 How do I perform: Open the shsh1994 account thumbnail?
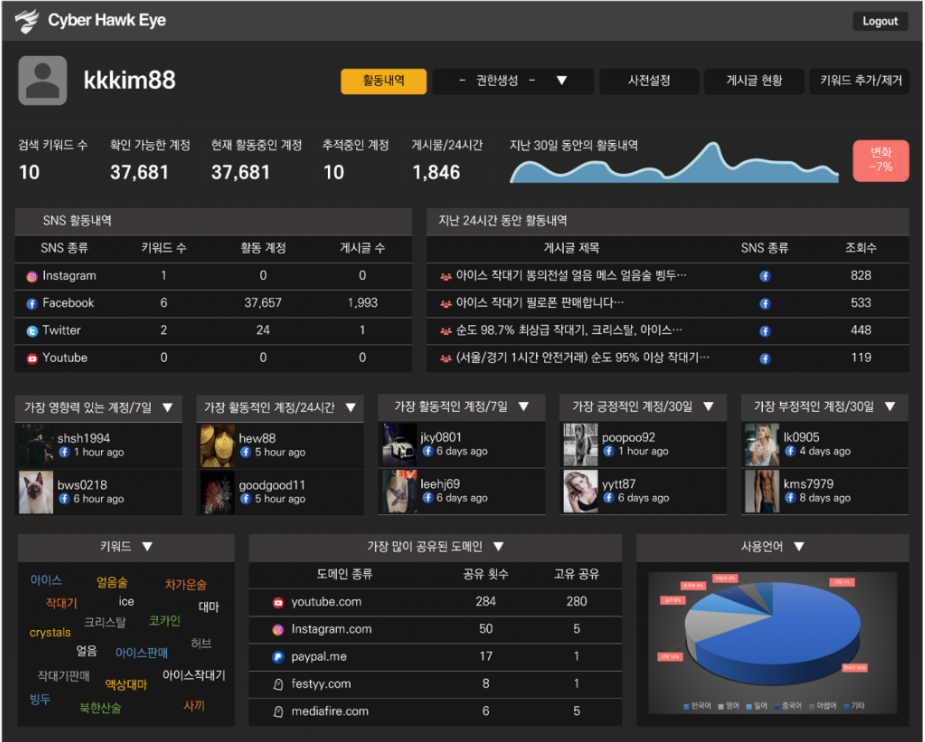pos(36,444)
